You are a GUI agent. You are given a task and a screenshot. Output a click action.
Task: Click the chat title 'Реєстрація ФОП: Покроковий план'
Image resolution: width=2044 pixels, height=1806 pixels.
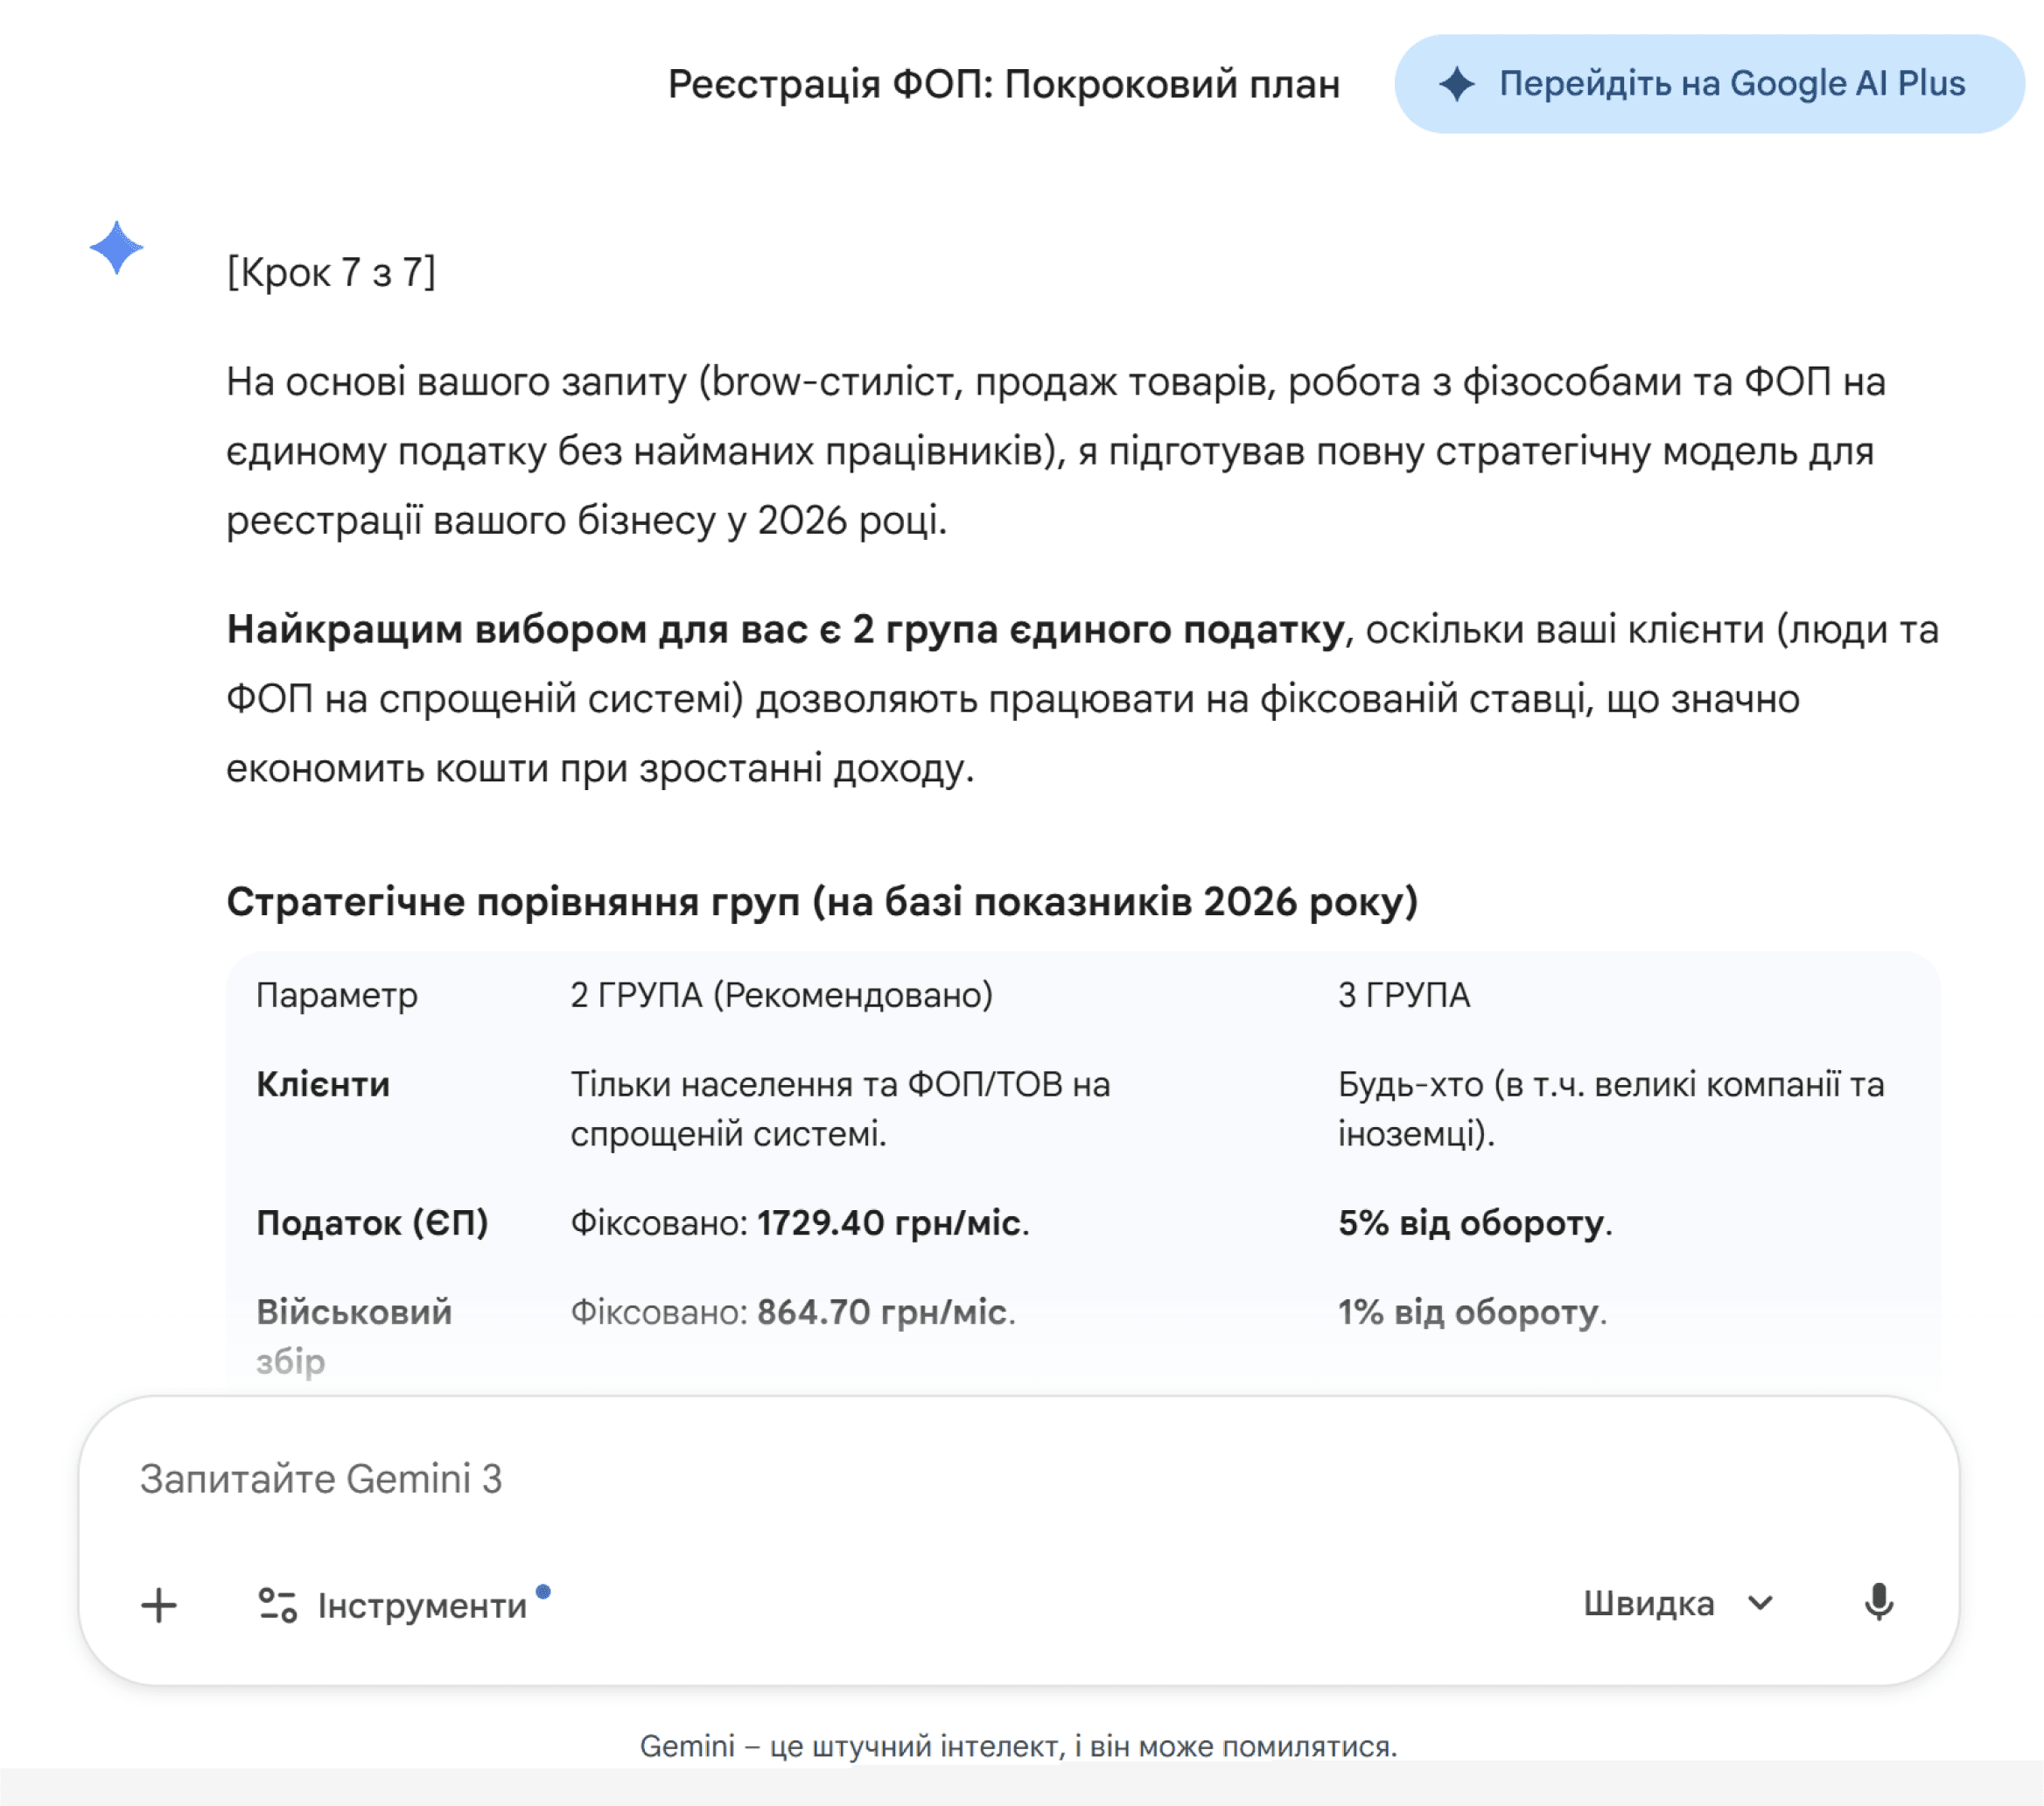[x=1003, y=84]
